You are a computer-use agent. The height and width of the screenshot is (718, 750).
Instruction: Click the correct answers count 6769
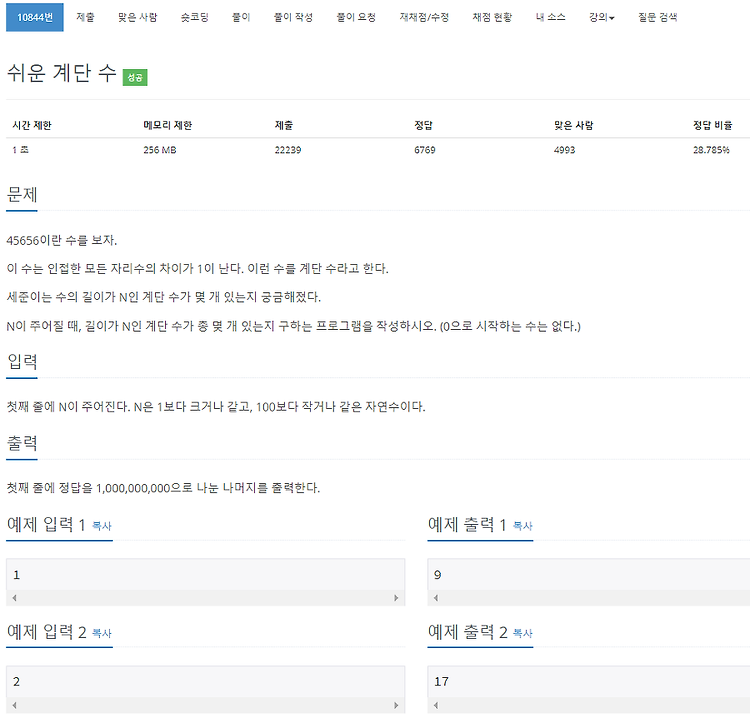[x=425, y=150]
